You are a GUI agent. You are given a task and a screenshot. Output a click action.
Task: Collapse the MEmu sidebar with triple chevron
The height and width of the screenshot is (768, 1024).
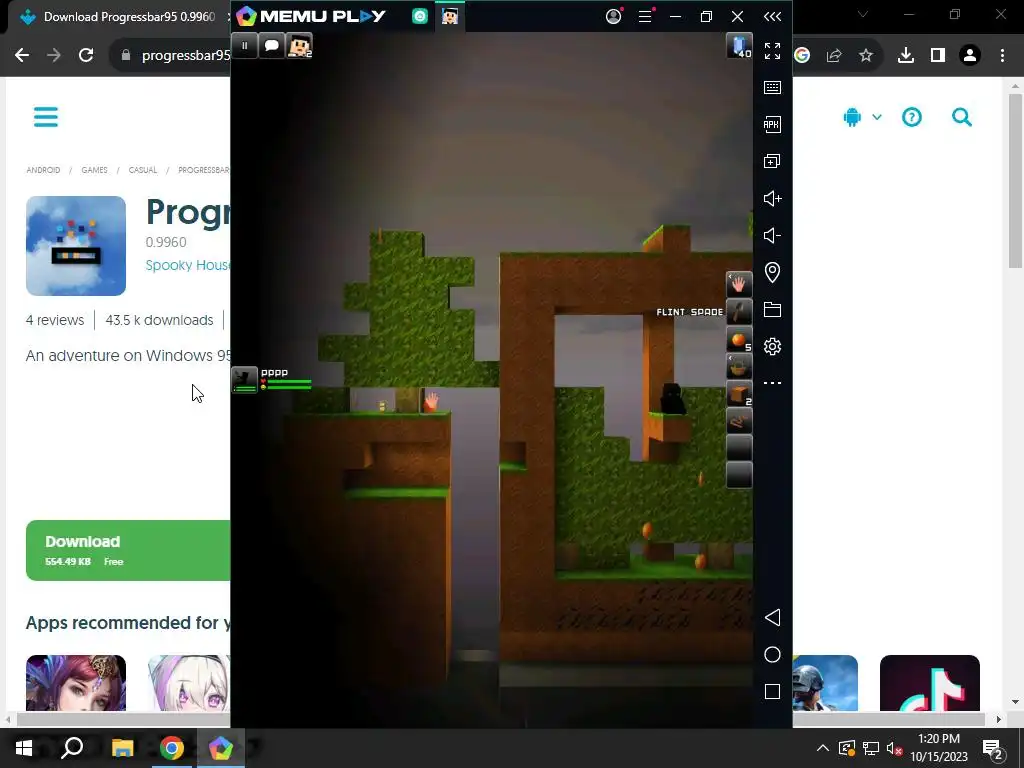pos(772,16)
